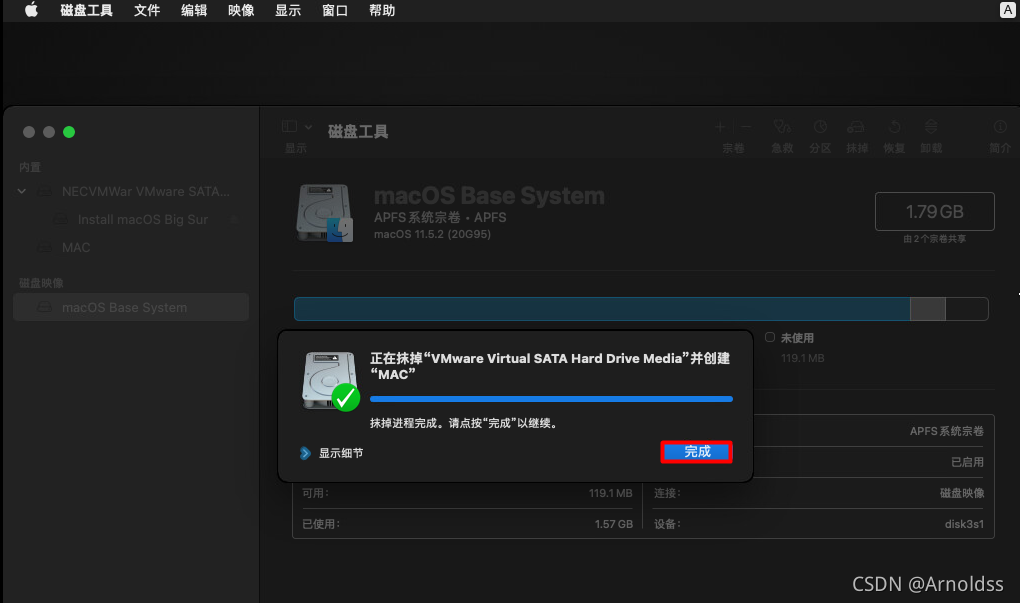This screenshot has width=1020, height=603.
Task: Open the 文件 menu
Action: click(x=147, y=10)
